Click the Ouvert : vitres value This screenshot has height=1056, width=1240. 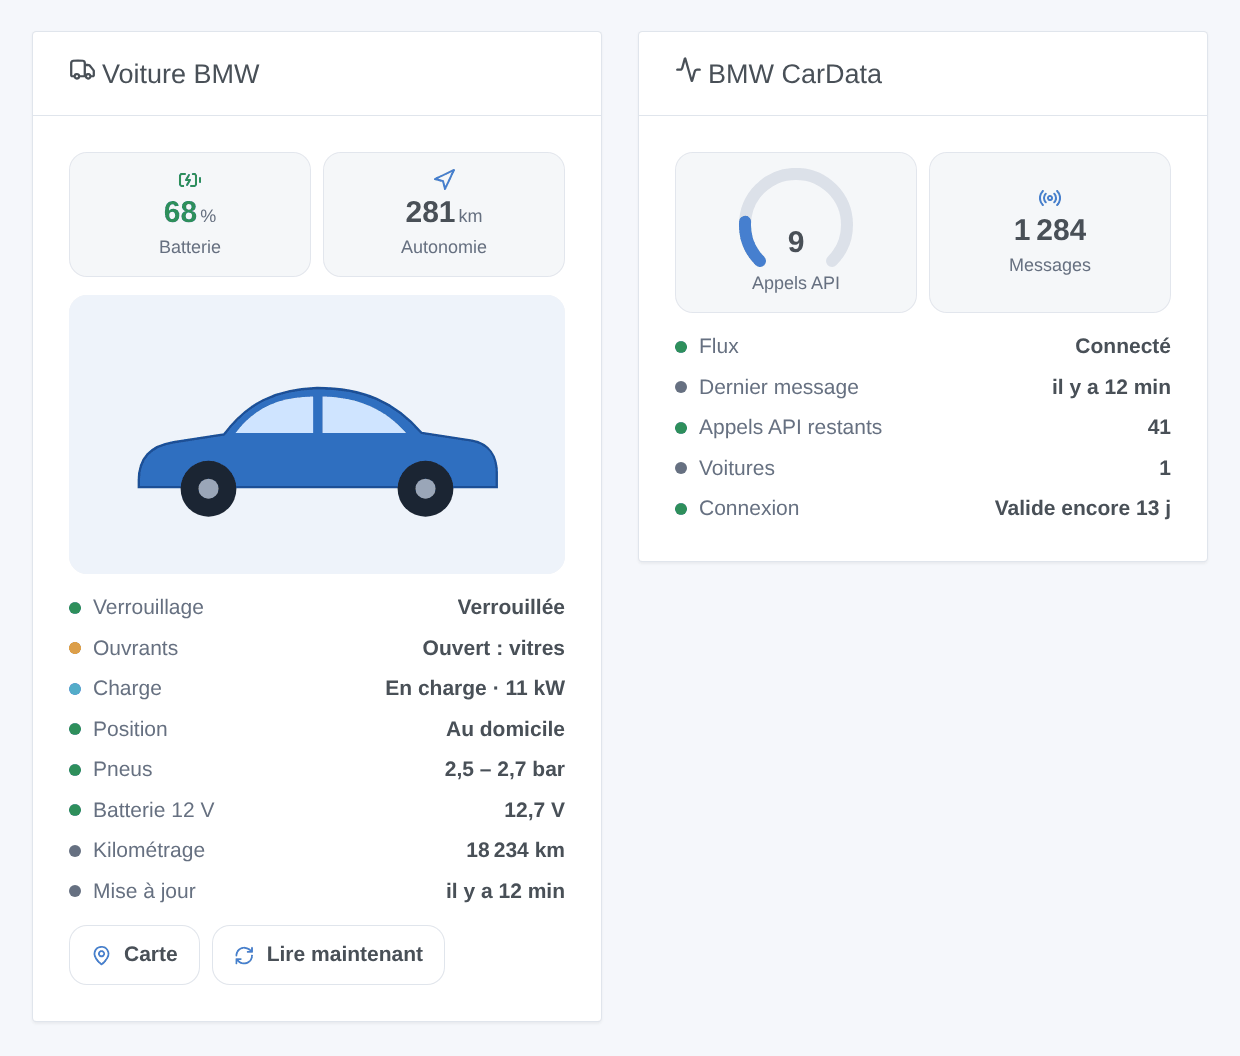click(x=494, y=648)
